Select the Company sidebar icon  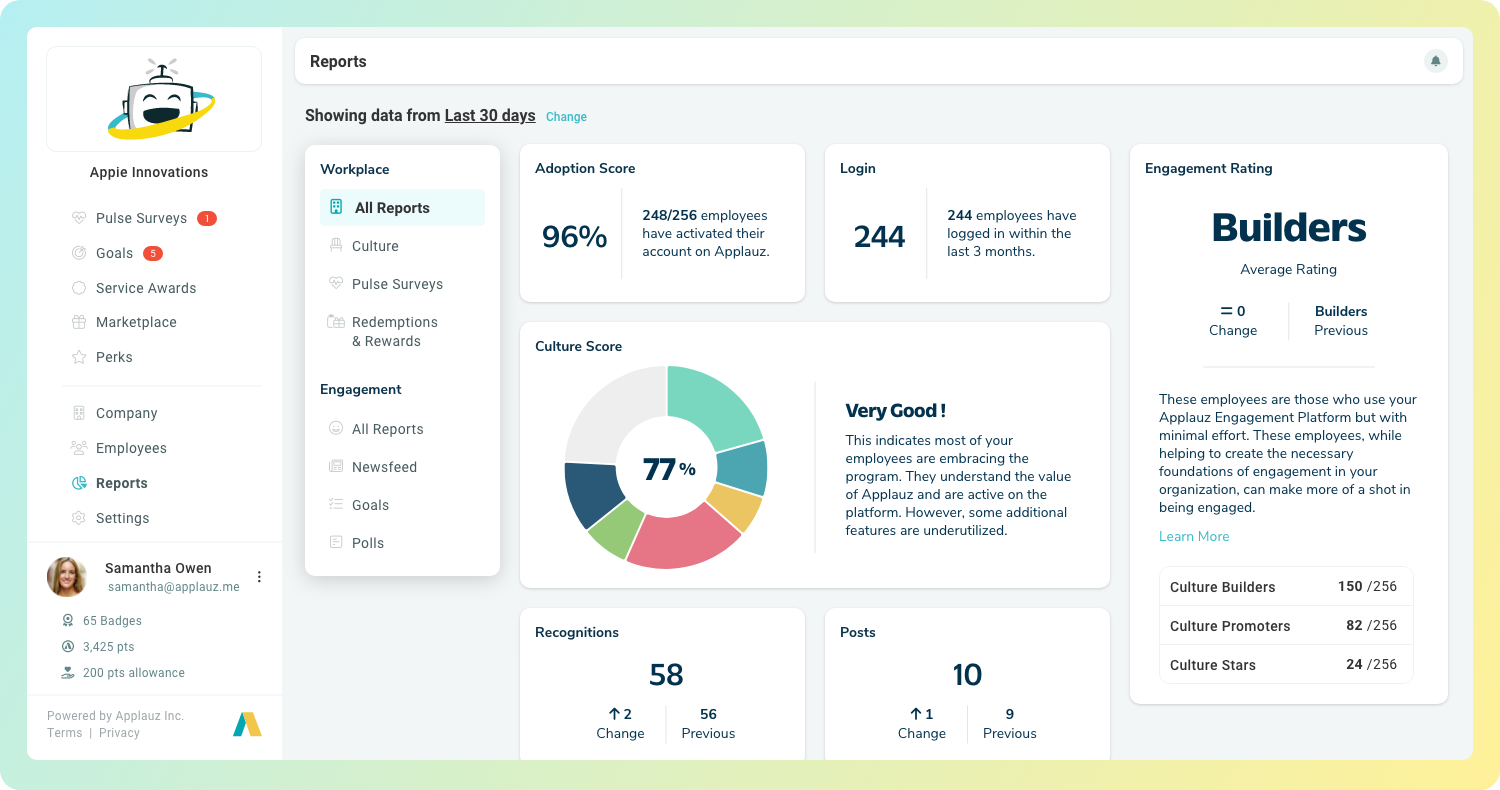[79, 413]
